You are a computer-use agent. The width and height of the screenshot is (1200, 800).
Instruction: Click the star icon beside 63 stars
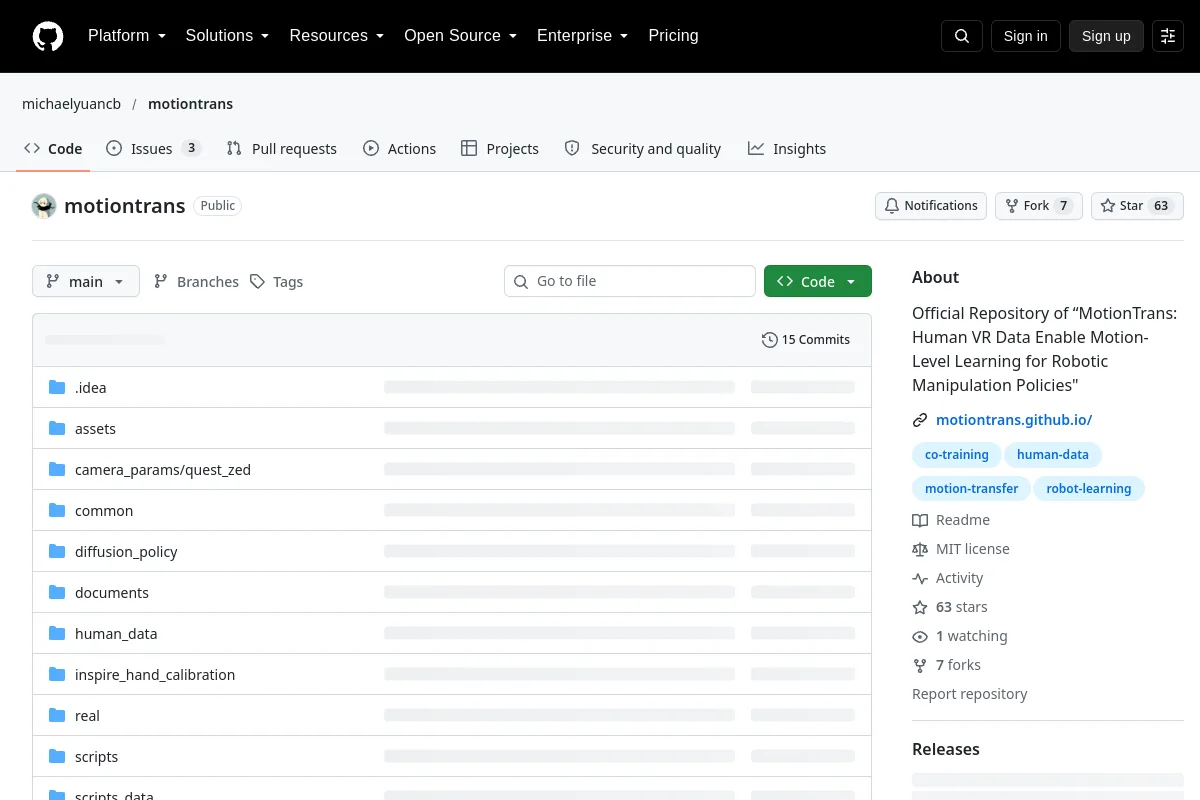click(920, 607)
